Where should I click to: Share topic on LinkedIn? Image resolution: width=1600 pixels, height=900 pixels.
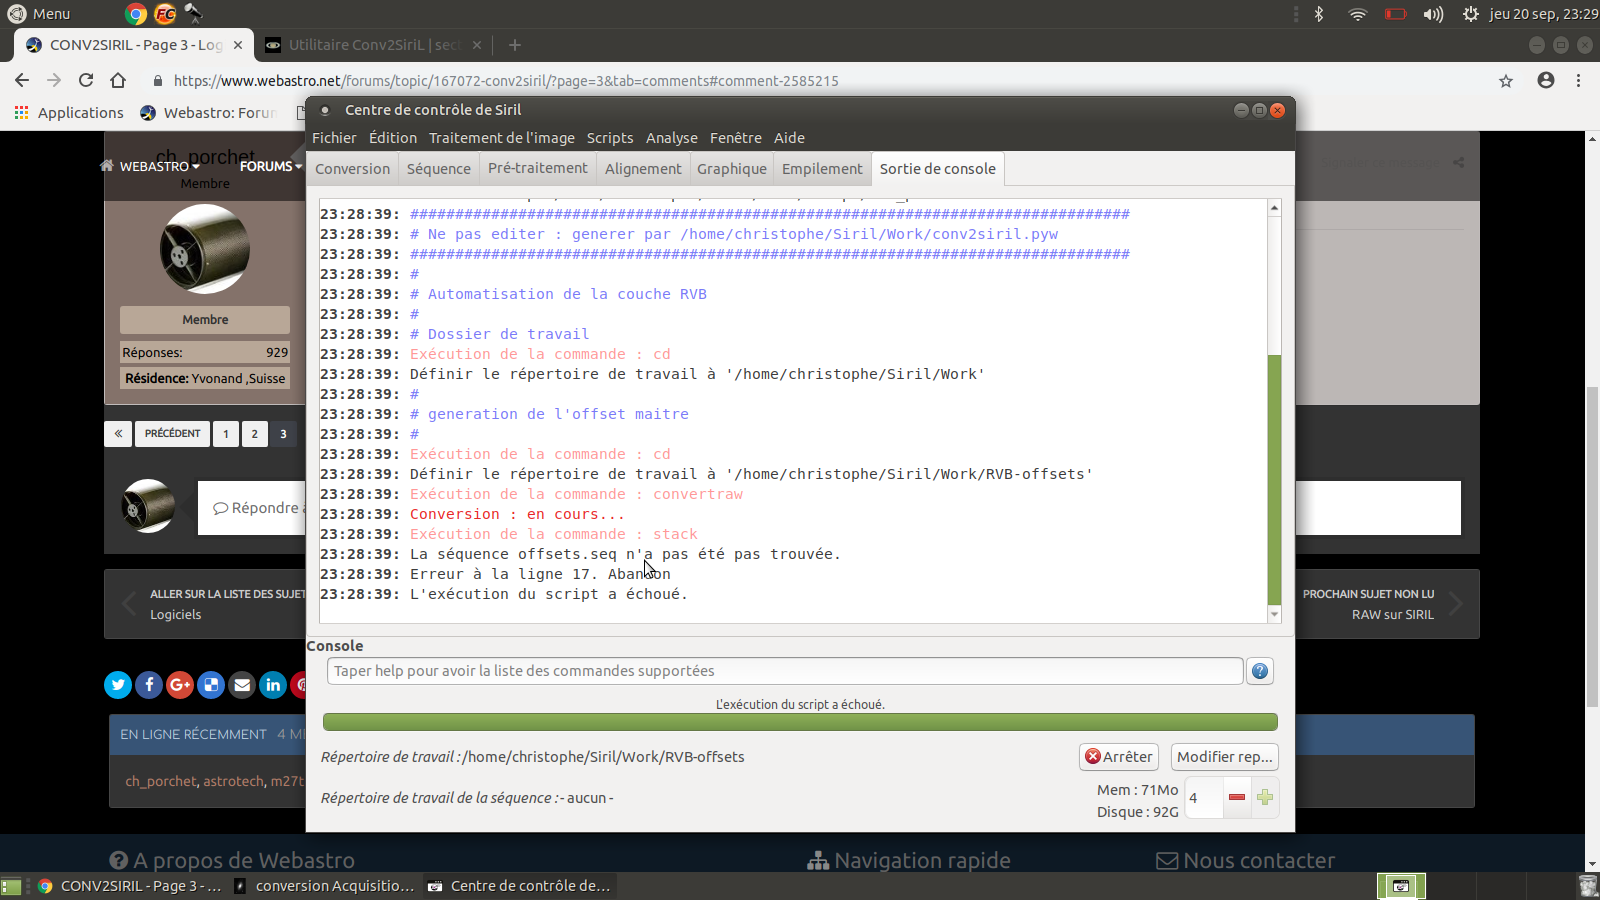(273, 684)
